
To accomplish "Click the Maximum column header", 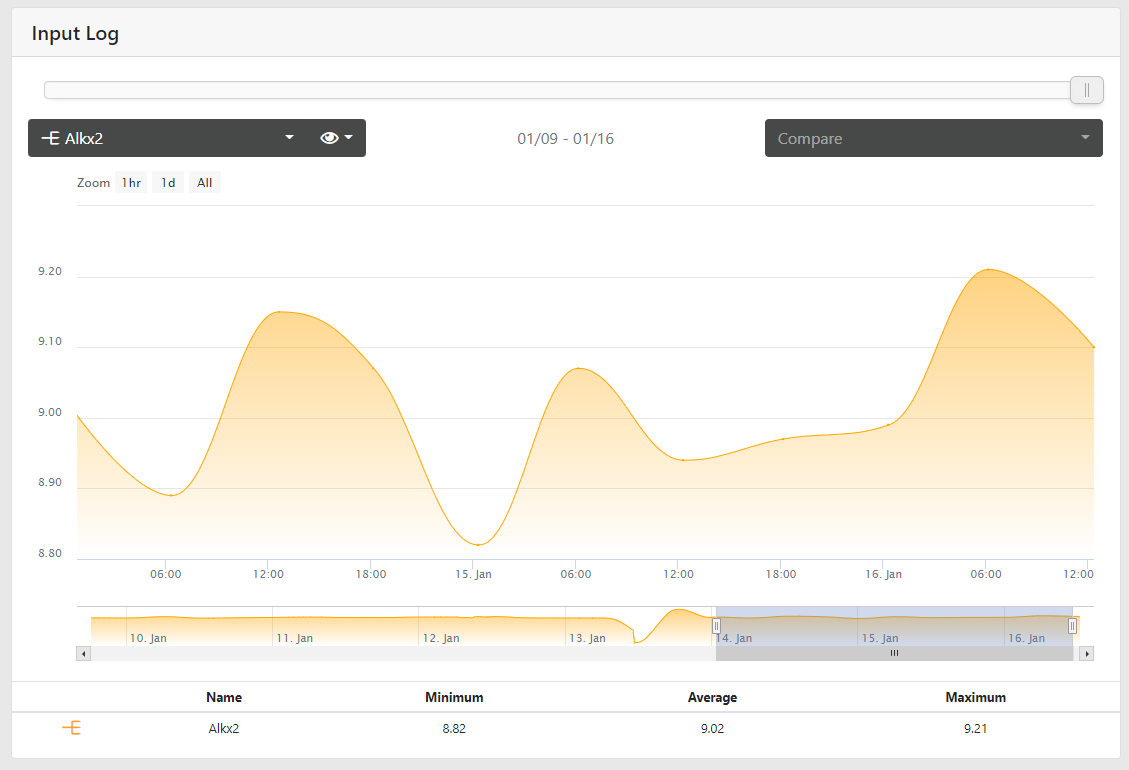I will pos(976,697).
